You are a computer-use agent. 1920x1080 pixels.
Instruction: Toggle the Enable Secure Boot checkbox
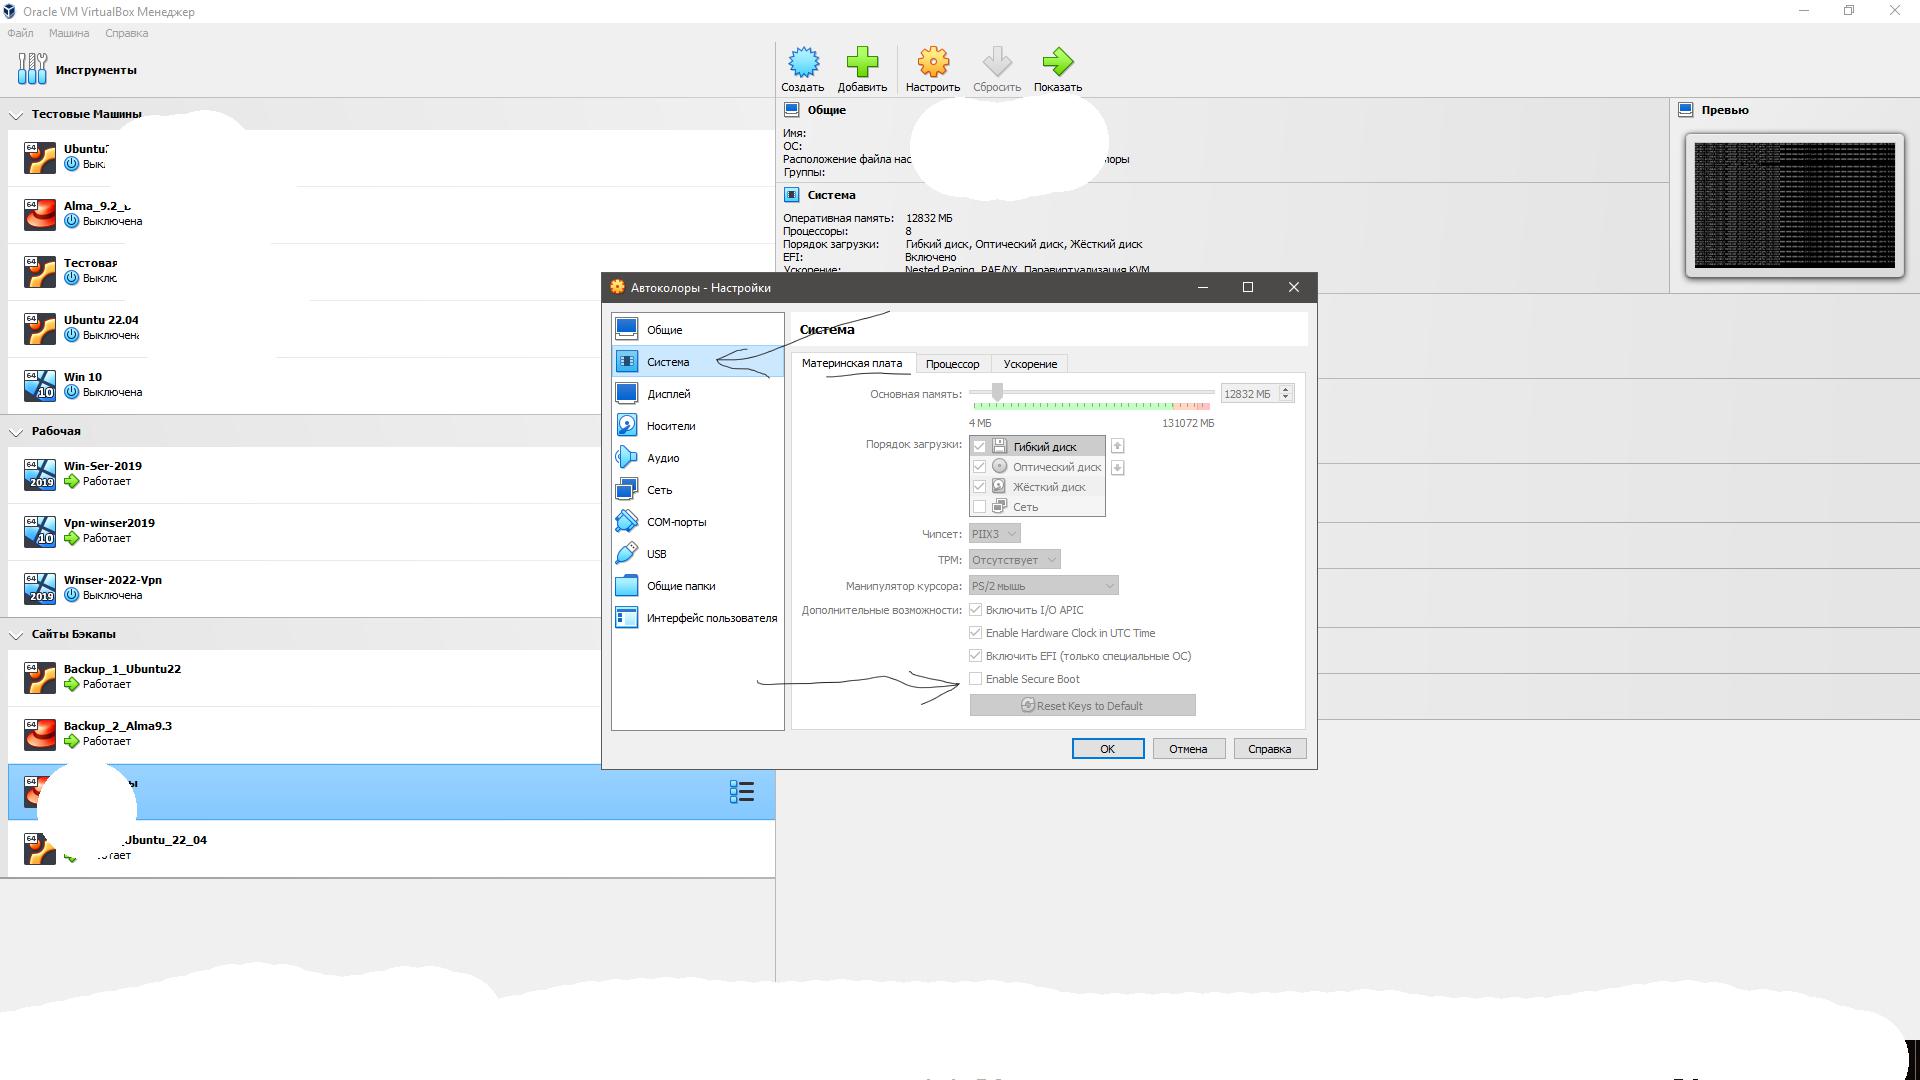(x=976, y=679)
